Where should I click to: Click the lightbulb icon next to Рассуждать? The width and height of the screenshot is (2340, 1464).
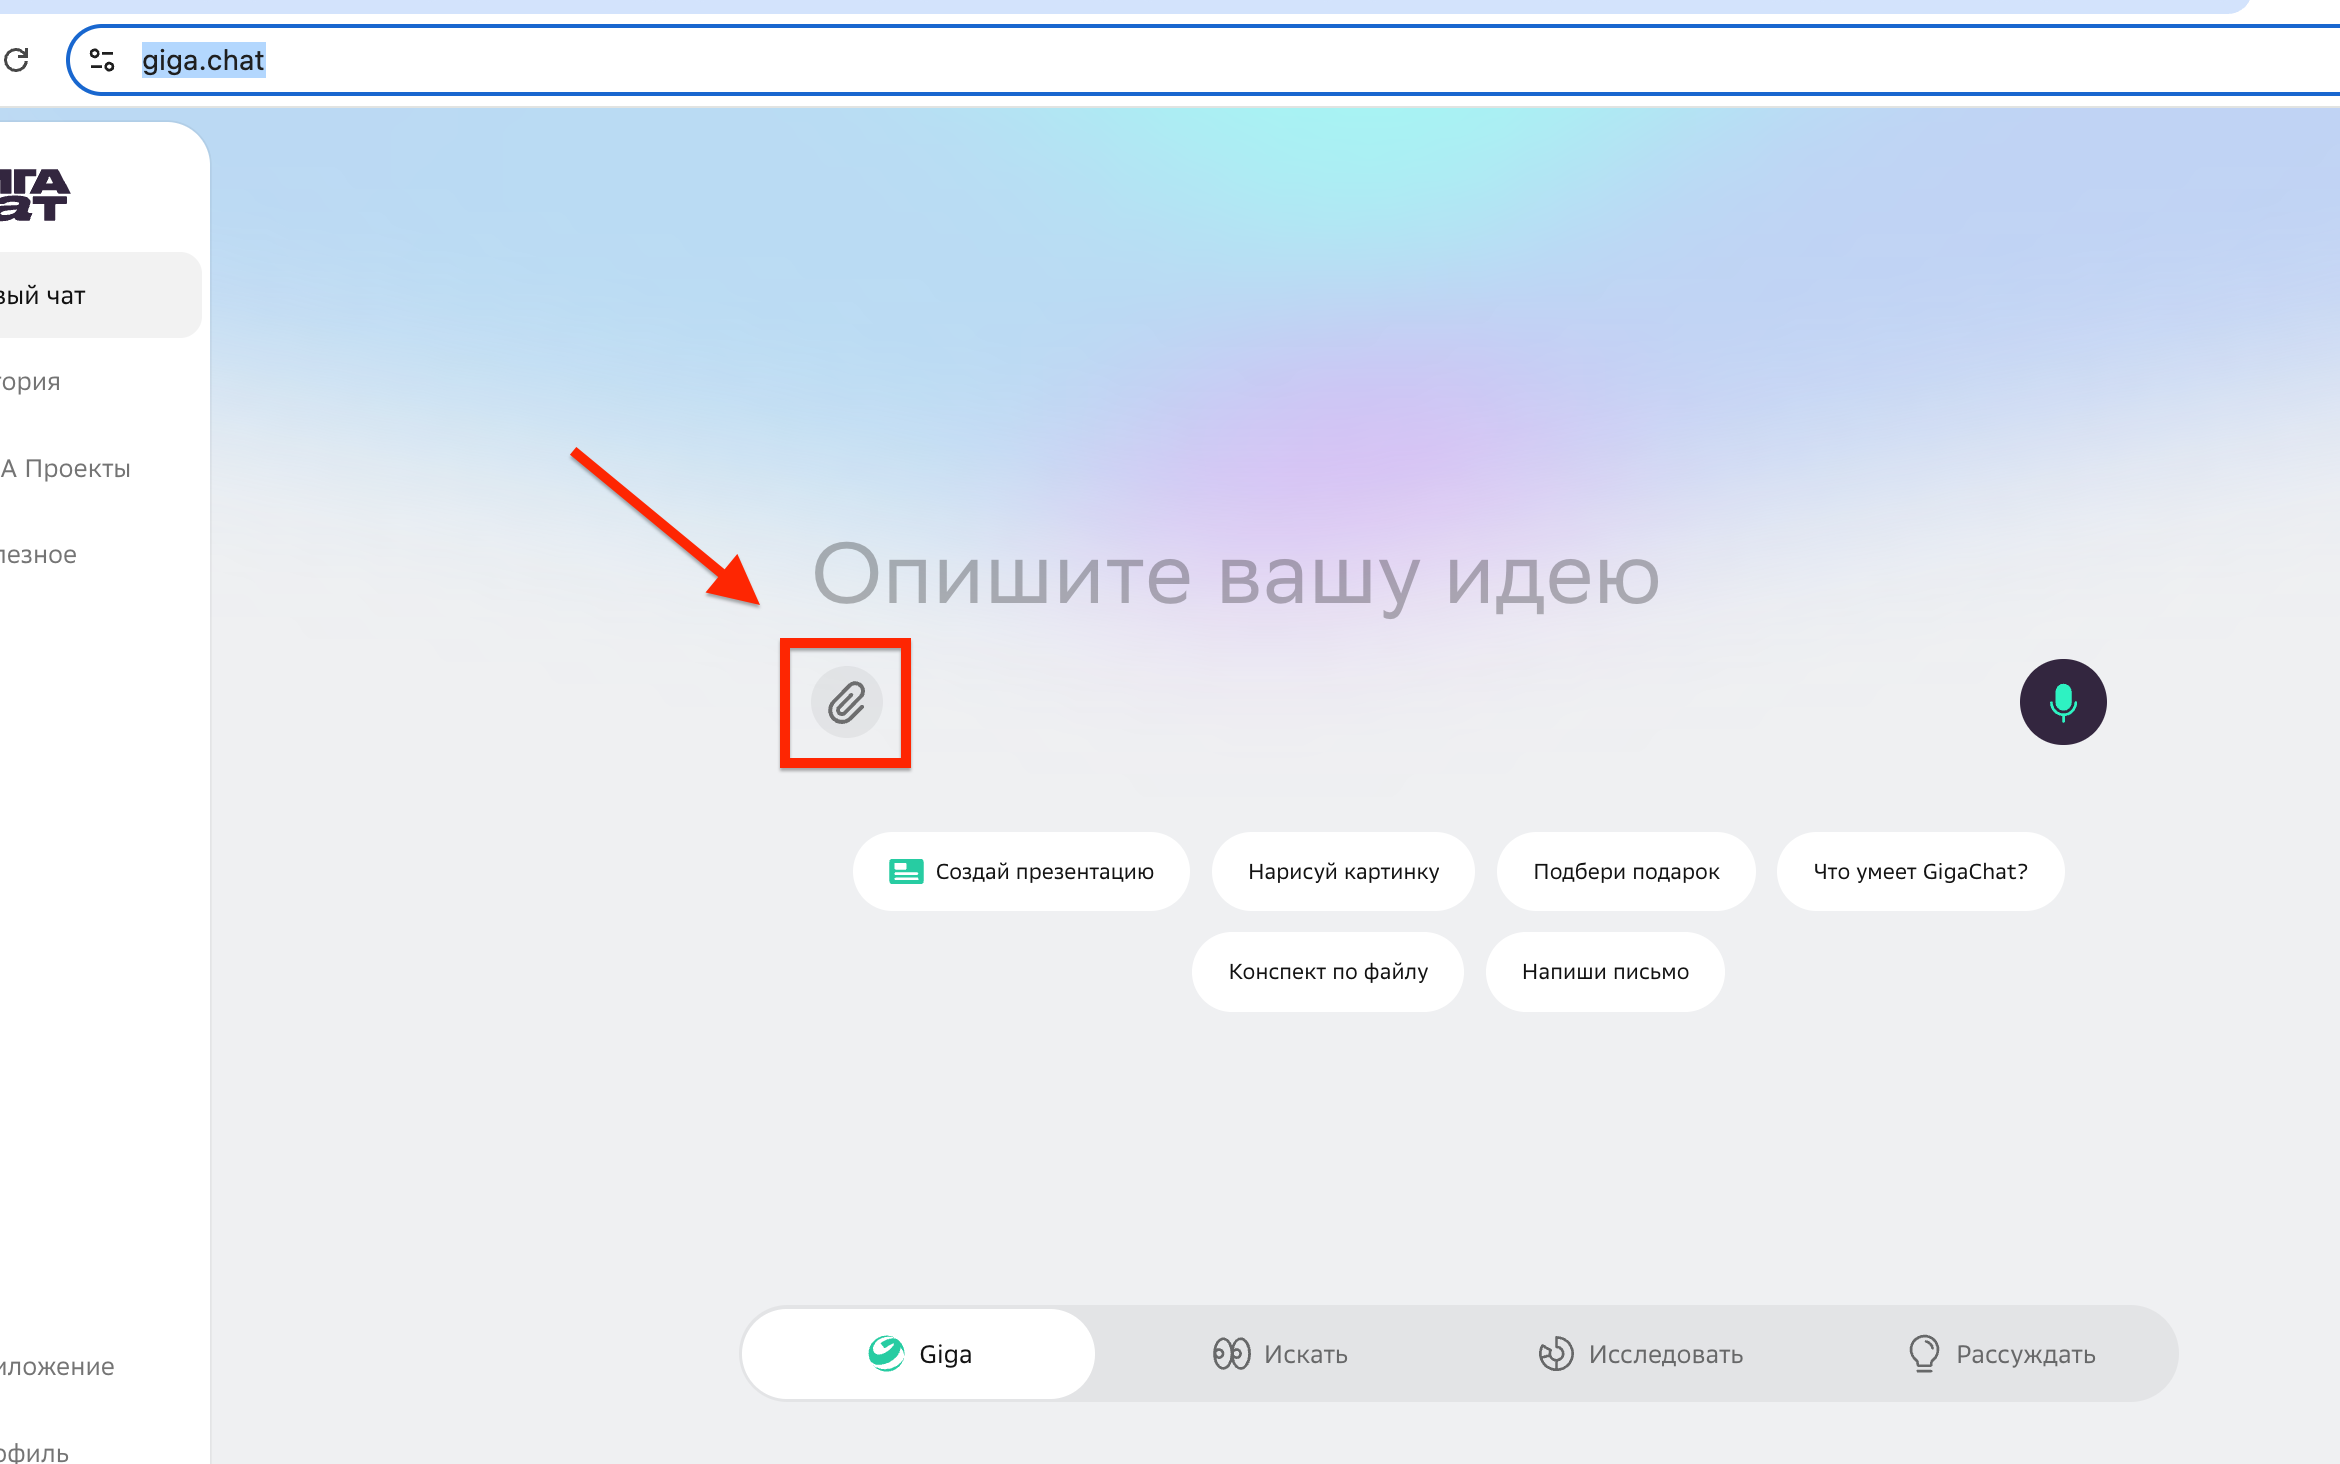click(x=1924, y=1354)
